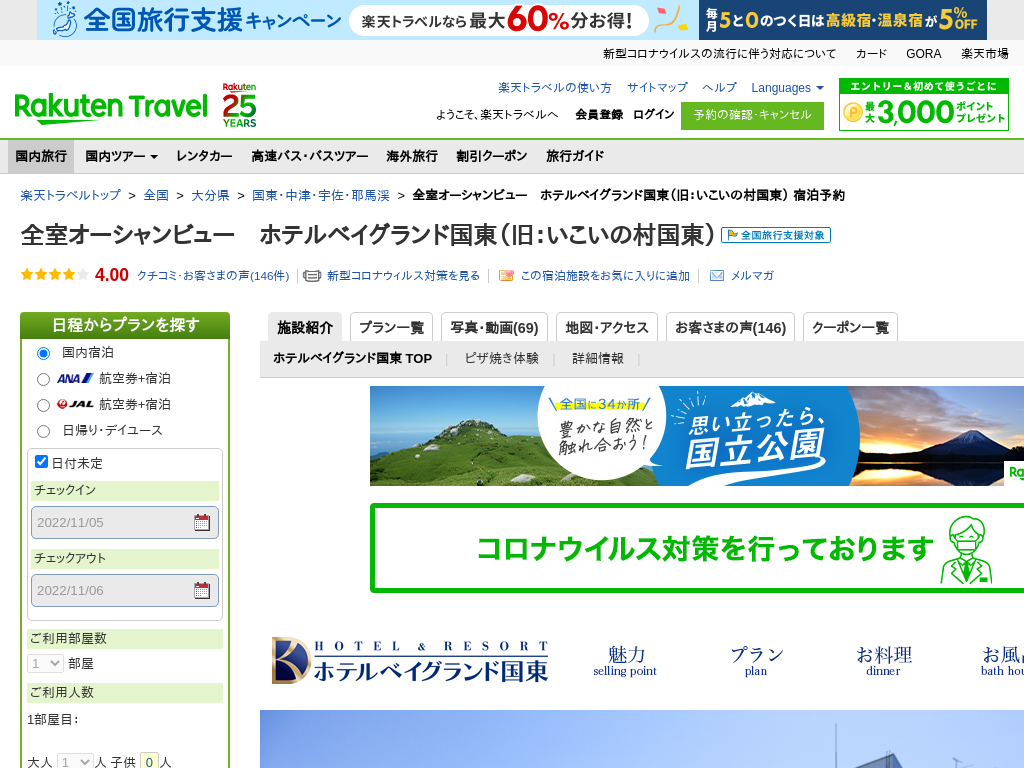Open the Languages dropdown

(787, 88)
